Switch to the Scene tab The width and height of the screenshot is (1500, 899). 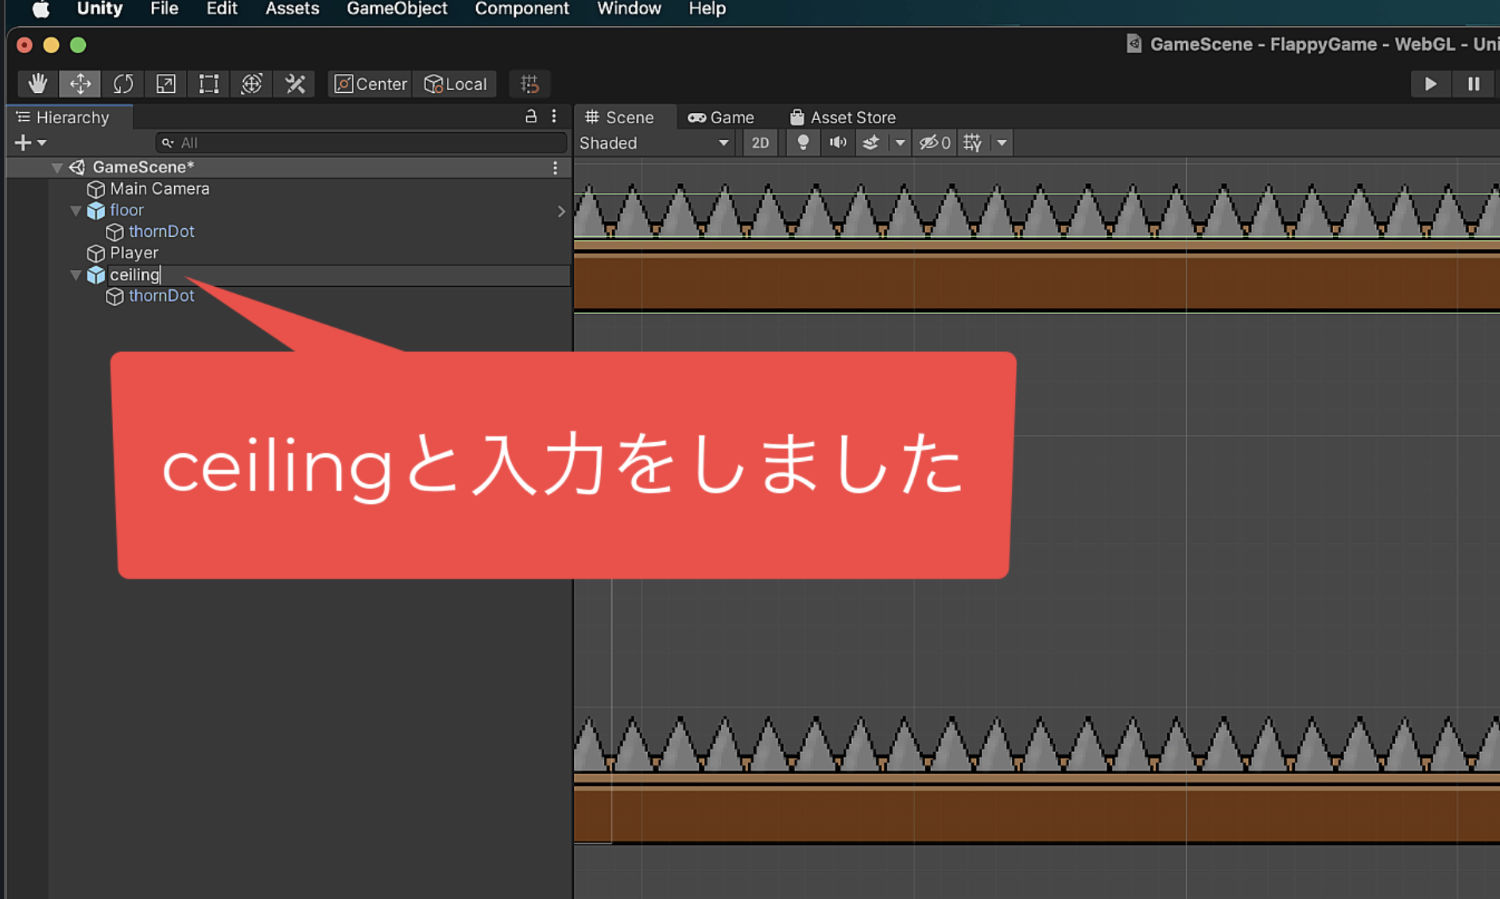coord(620,117)
